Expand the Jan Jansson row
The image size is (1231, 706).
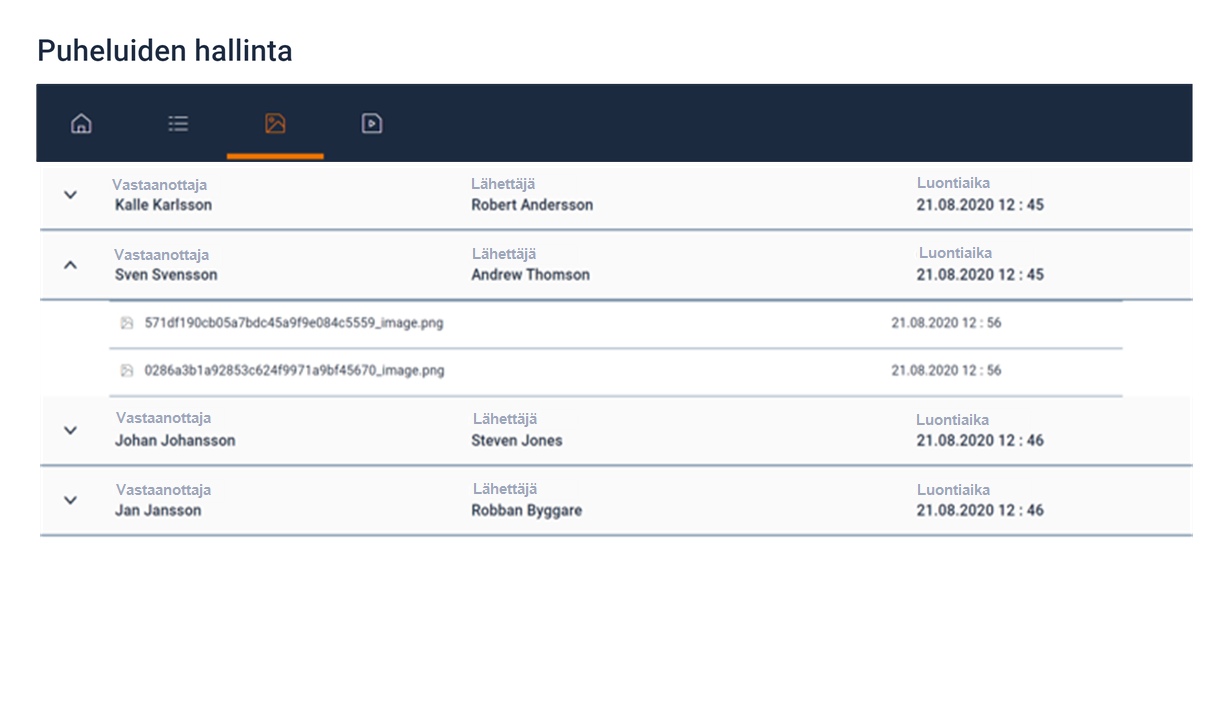70,500
